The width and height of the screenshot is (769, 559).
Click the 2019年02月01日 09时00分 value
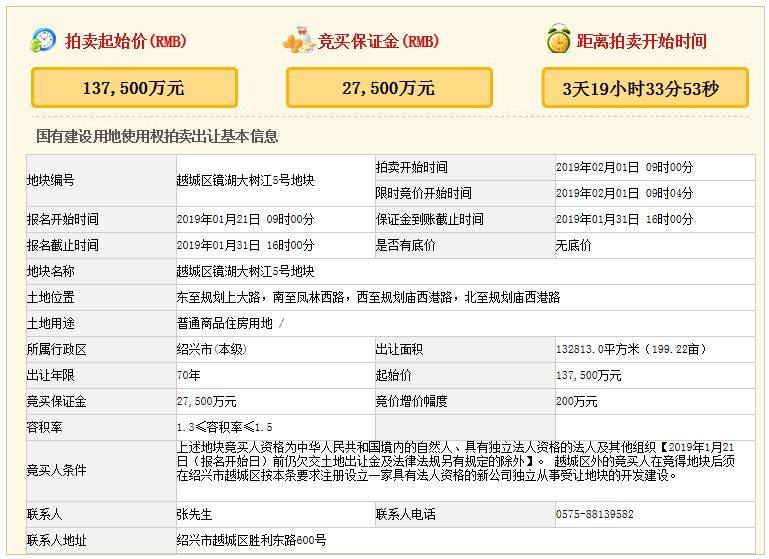(x=624, y=167)
